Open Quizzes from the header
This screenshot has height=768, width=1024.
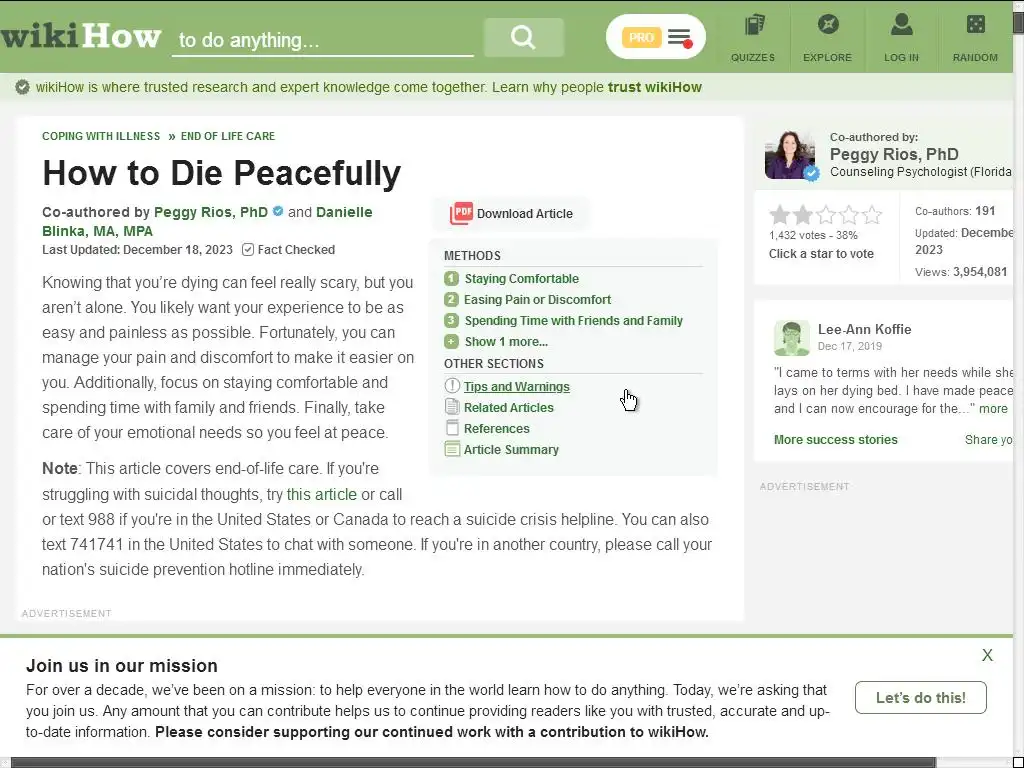click(753, 38)
